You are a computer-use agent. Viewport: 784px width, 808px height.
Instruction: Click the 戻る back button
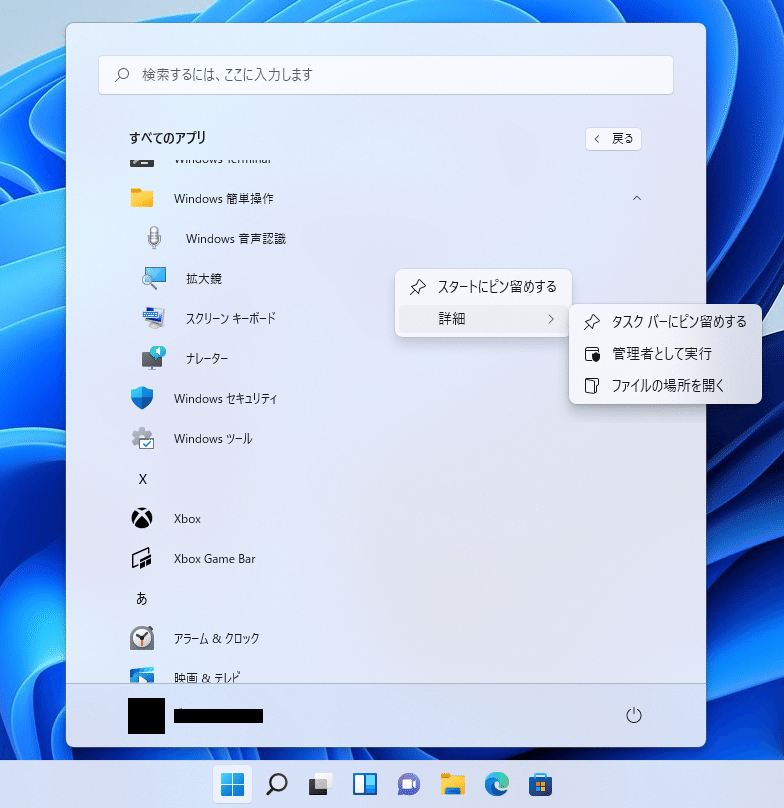[x=613, y=139]
